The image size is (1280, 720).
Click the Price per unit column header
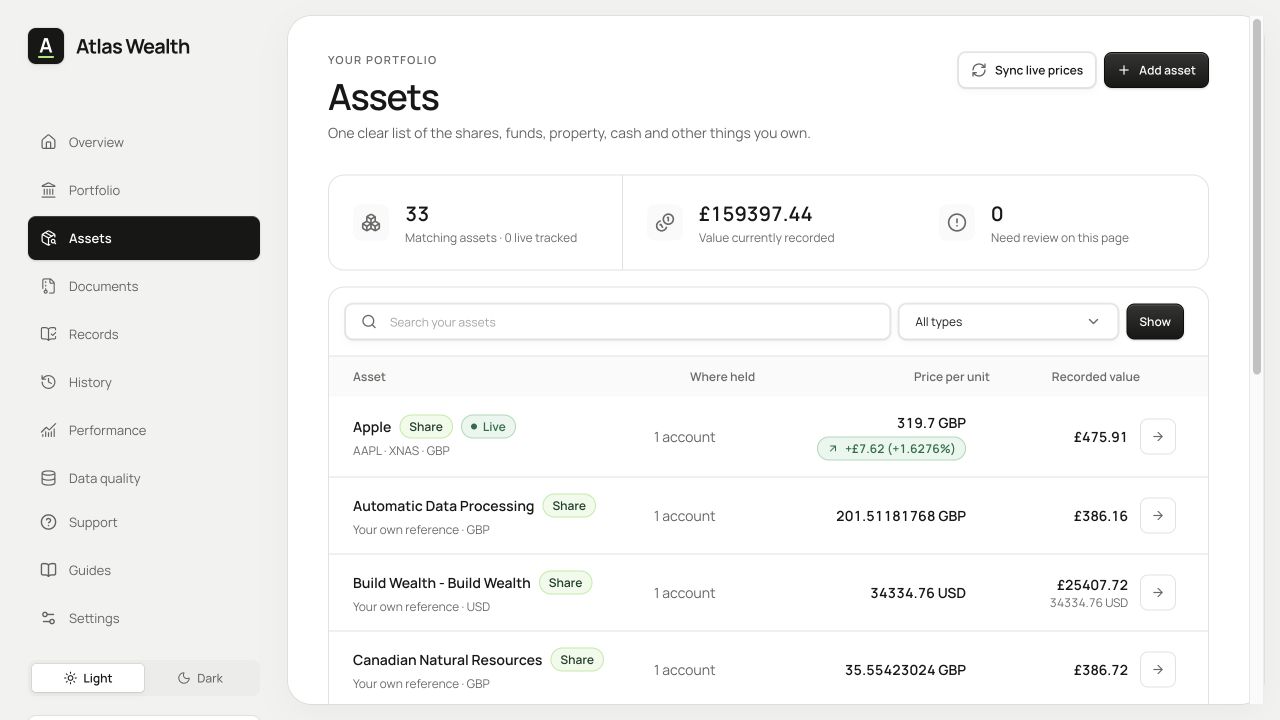point(951,377)
